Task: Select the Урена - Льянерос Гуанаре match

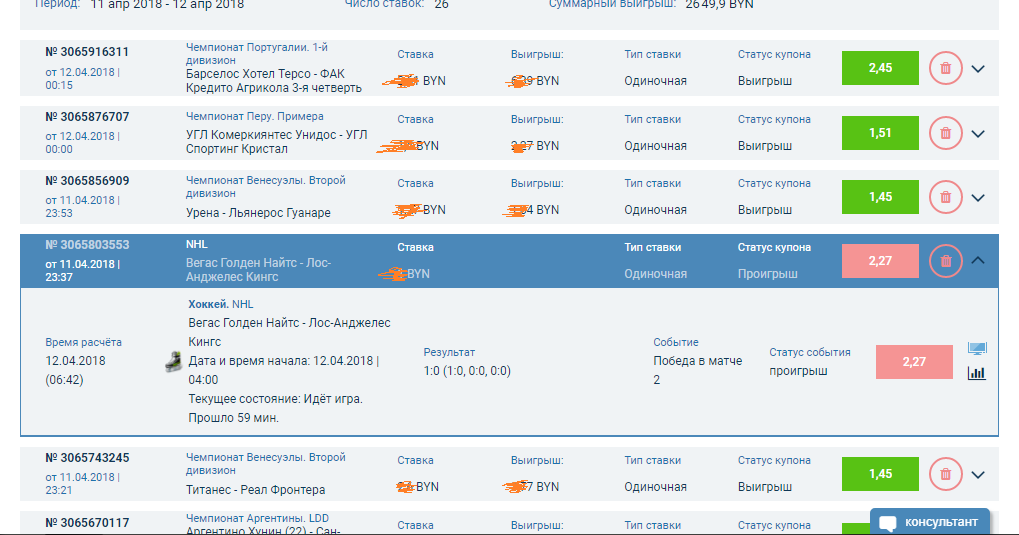Action: click(x=258, y=213)
